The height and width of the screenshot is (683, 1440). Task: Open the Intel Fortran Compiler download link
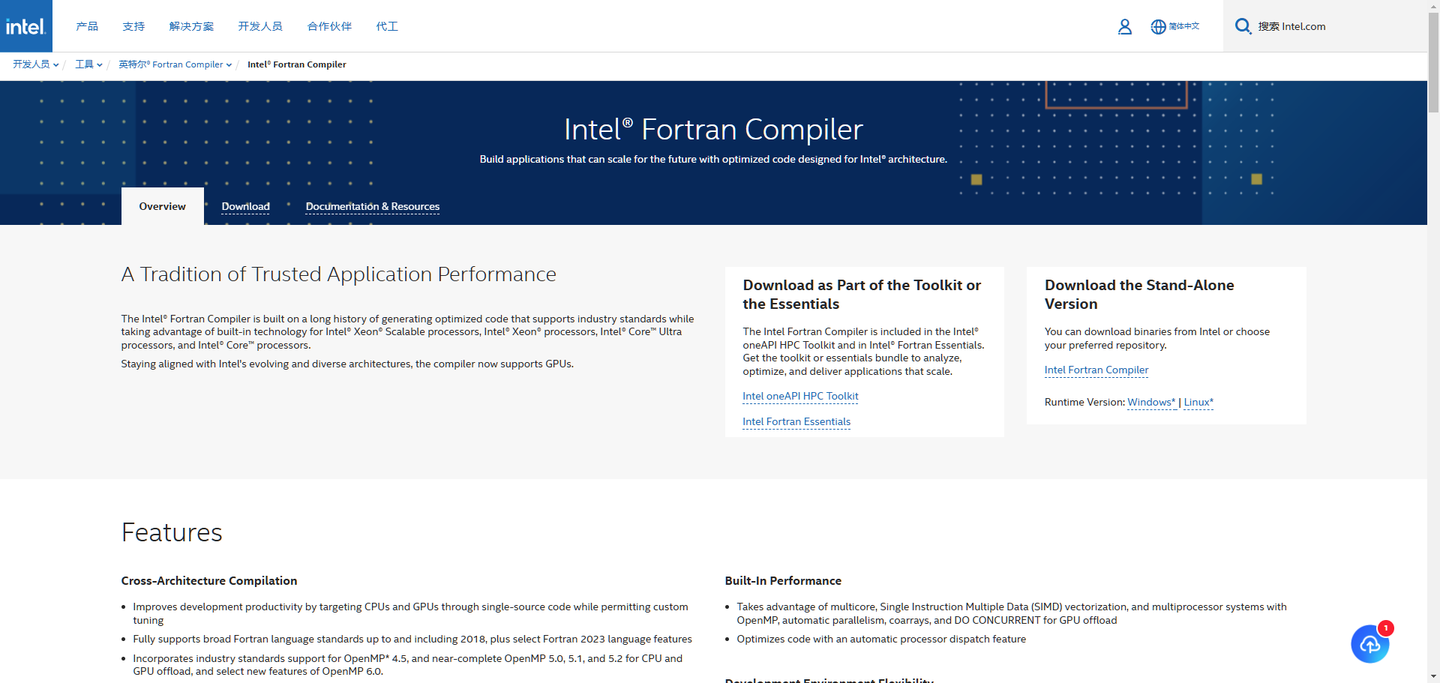coord(1096,370)
